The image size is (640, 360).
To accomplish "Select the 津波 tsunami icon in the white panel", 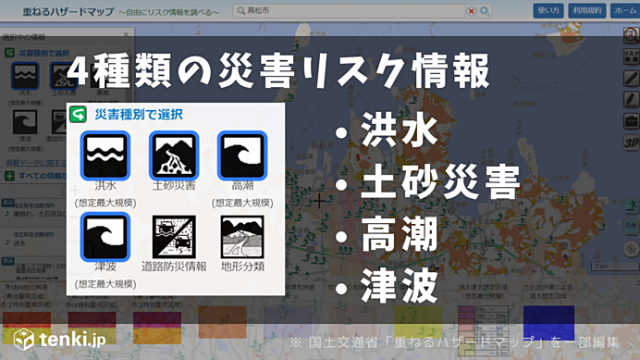I will pyautogui.click(x=105, y=237).
